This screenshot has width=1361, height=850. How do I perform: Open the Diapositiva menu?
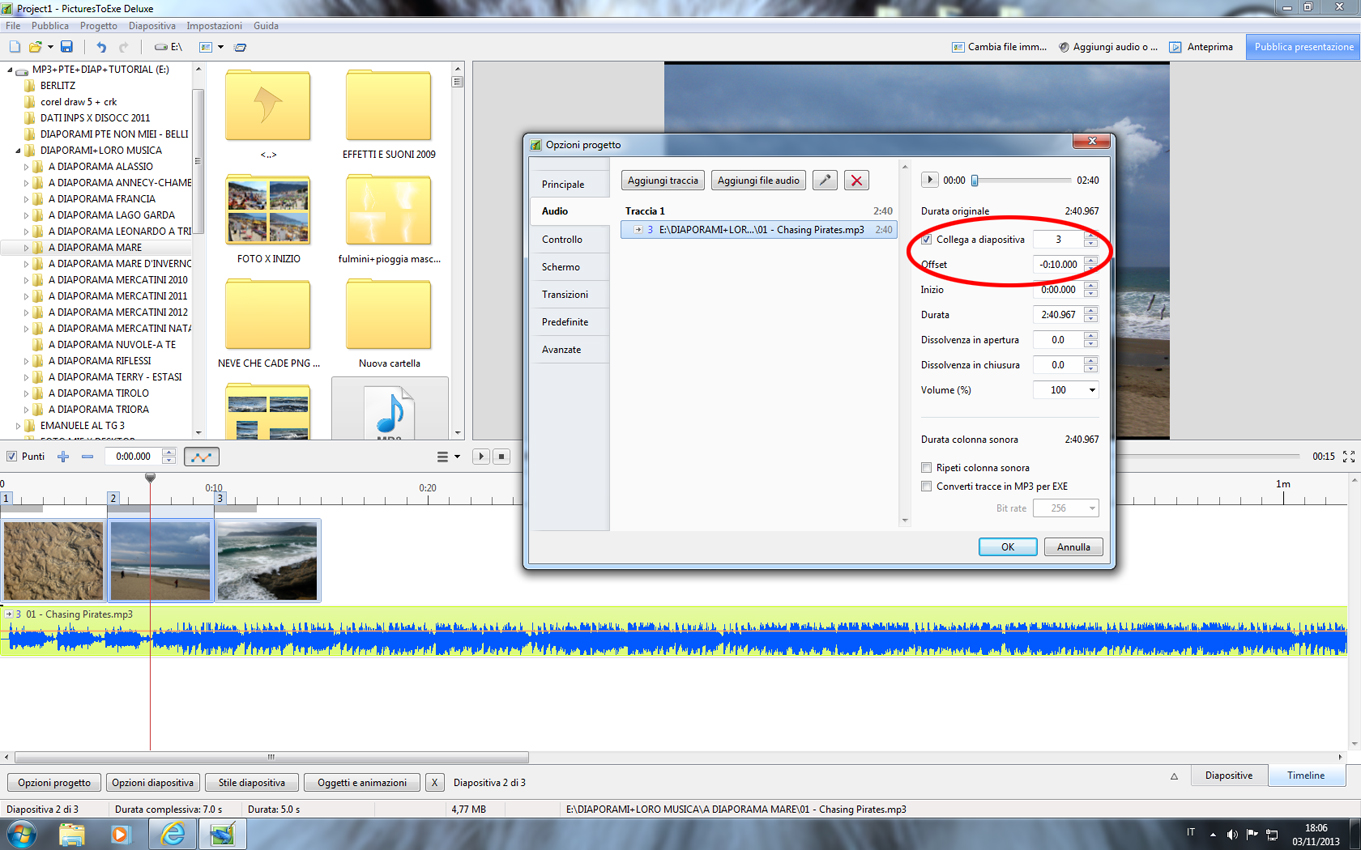pos(152,26)
